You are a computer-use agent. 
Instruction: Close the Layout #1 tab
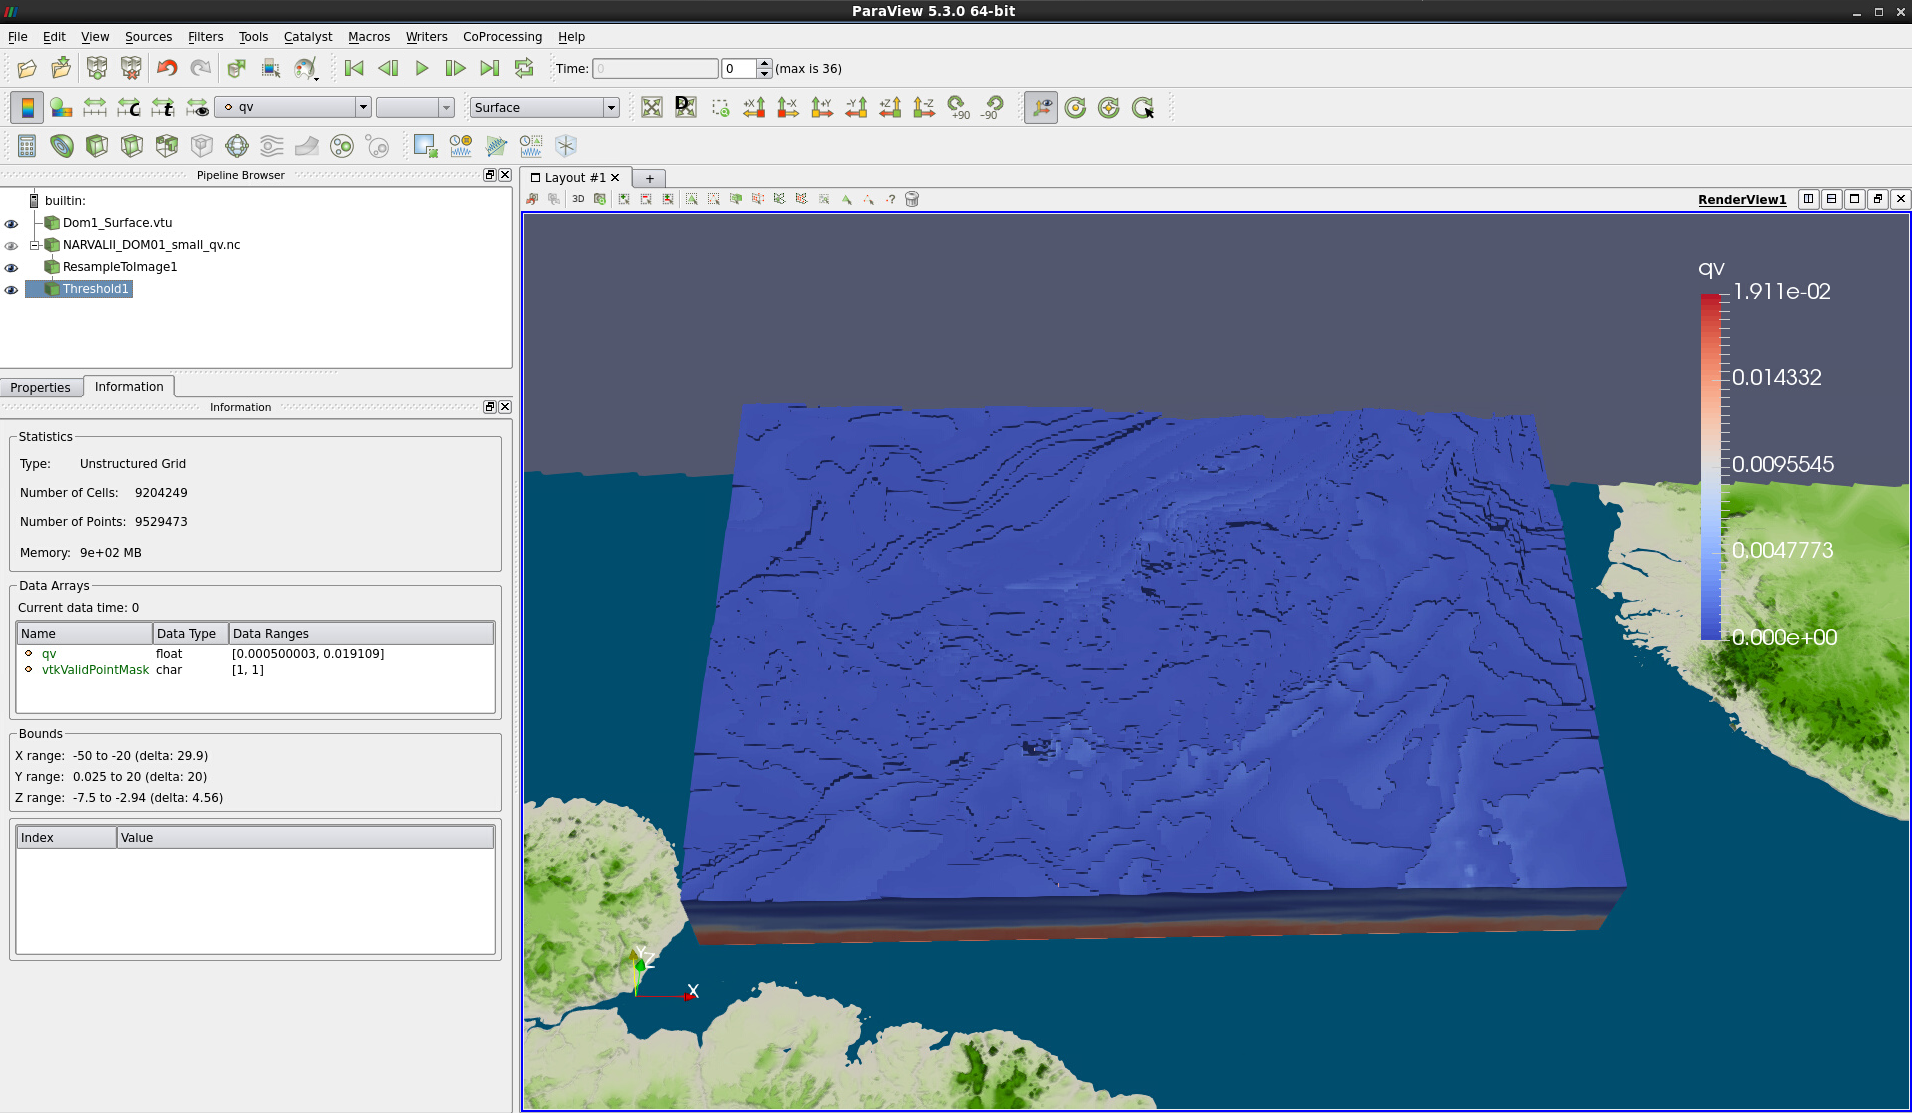click(x=615, y=178)
